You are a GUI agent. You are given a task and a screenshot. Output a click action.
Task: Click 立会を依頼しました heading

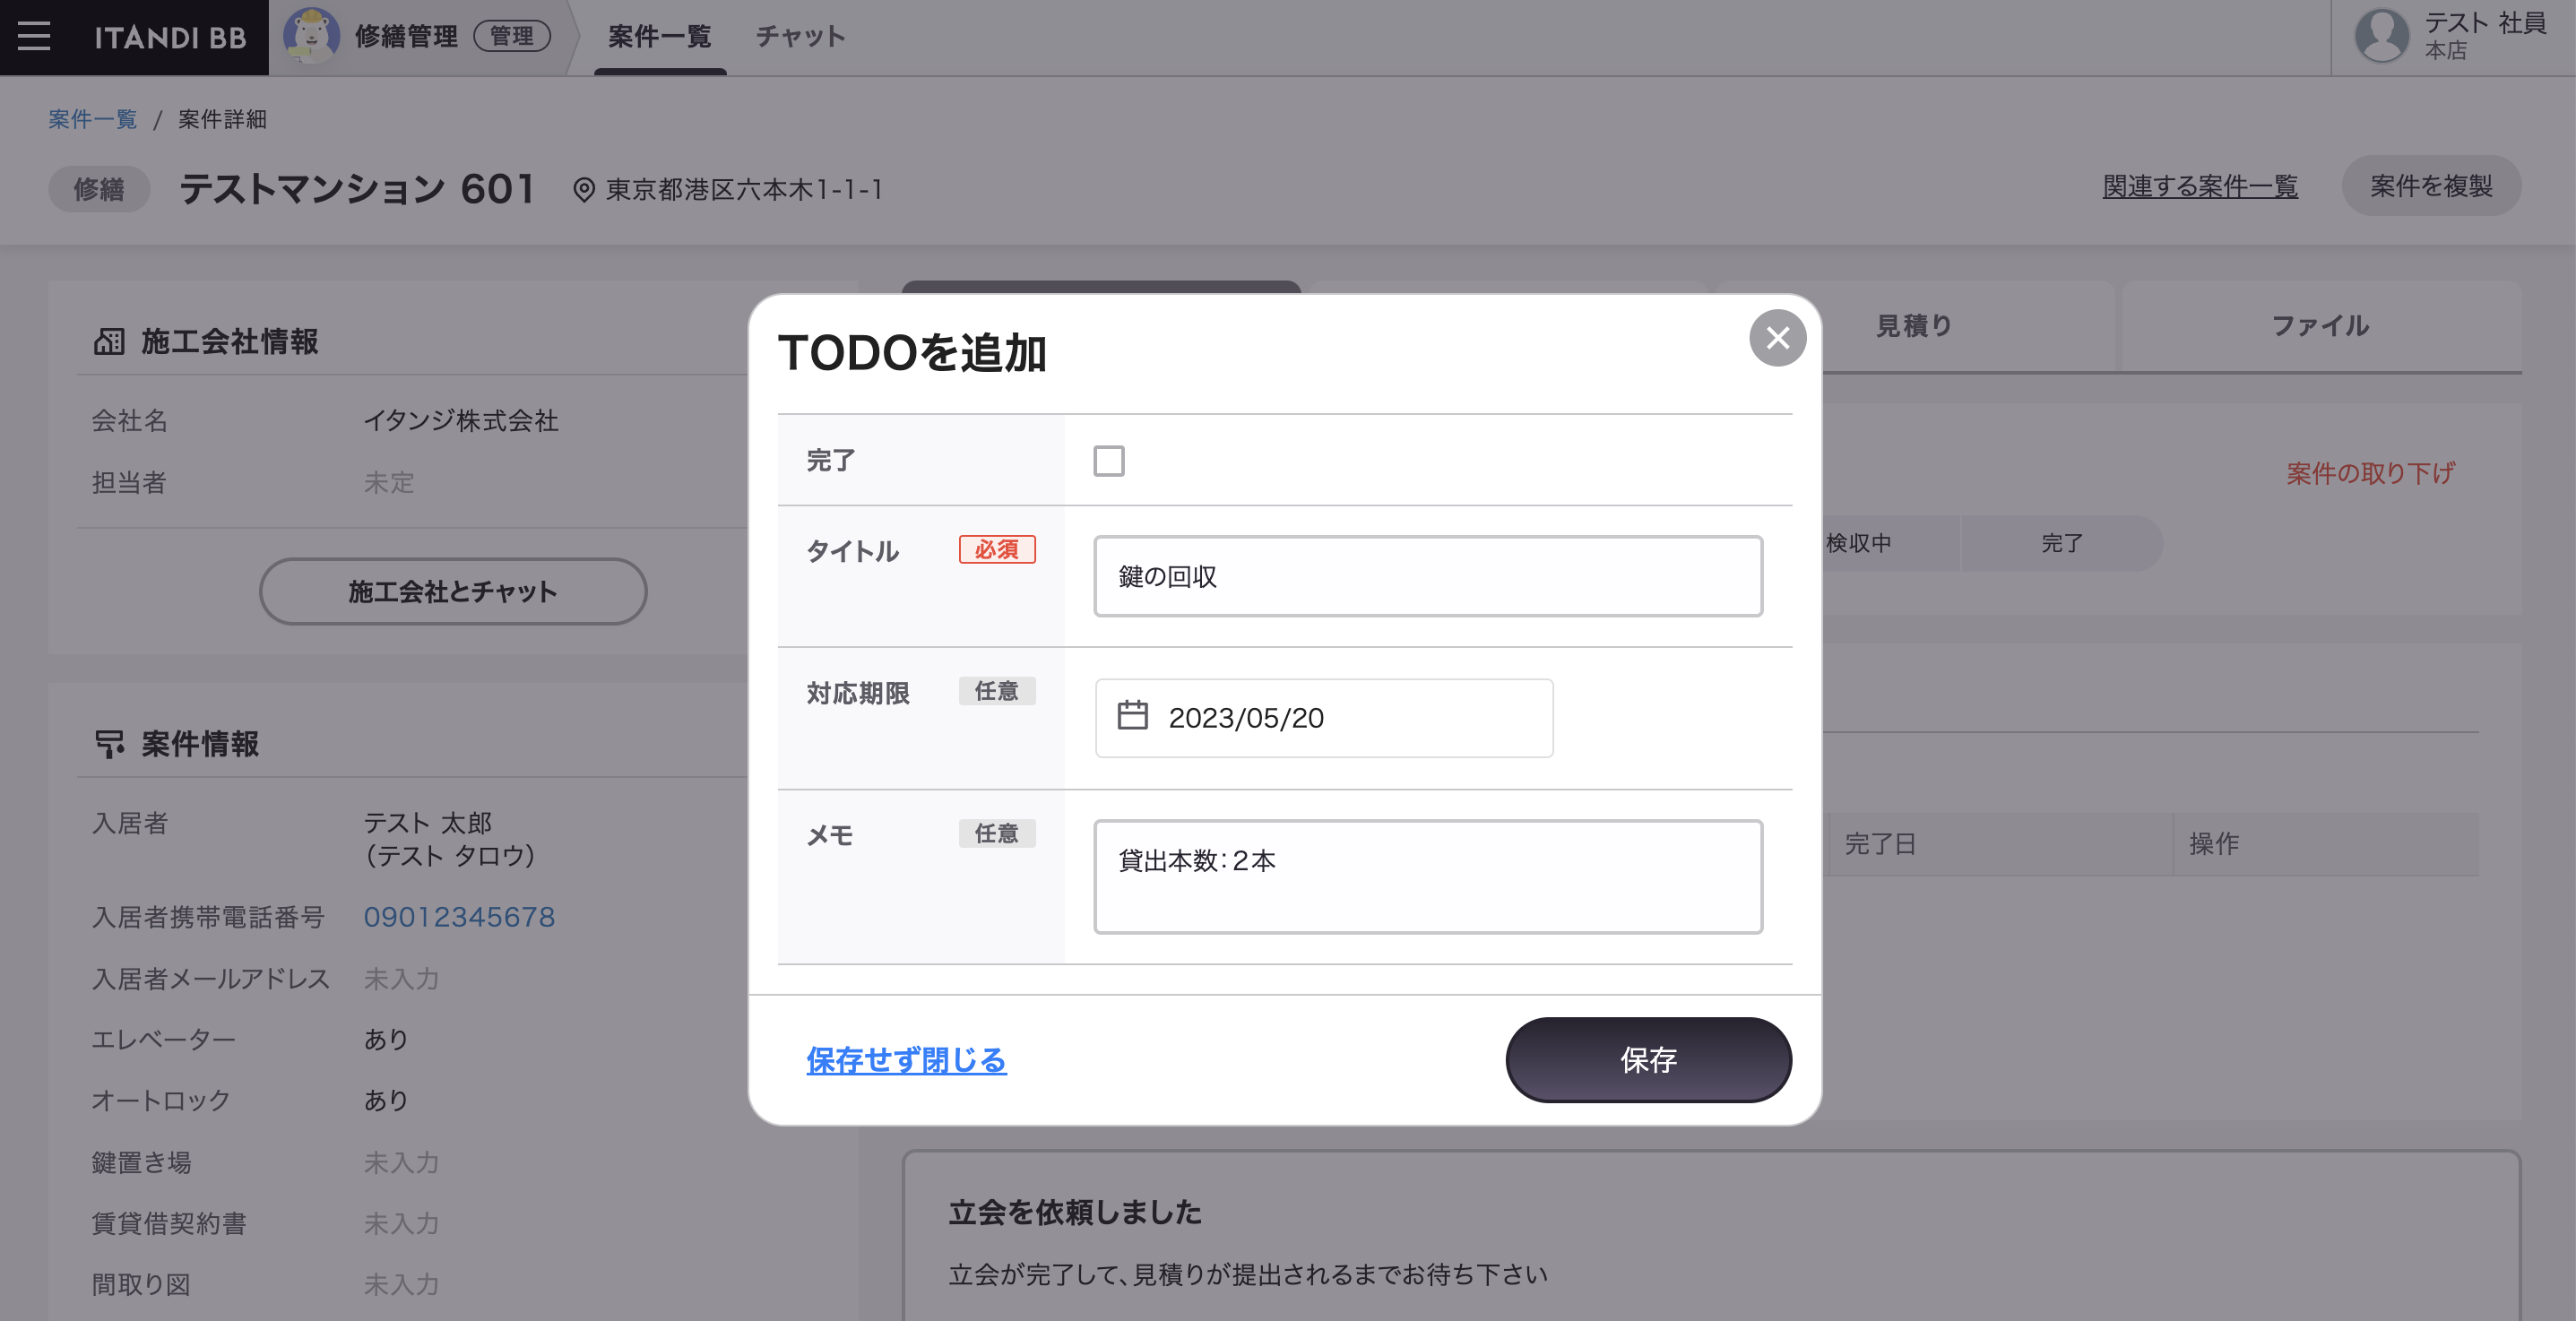point(1075,1213)
